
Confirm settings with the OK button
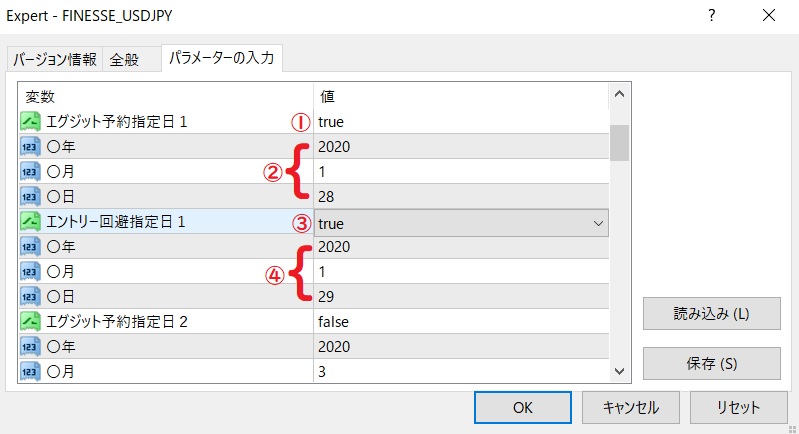tap(522, 408)
